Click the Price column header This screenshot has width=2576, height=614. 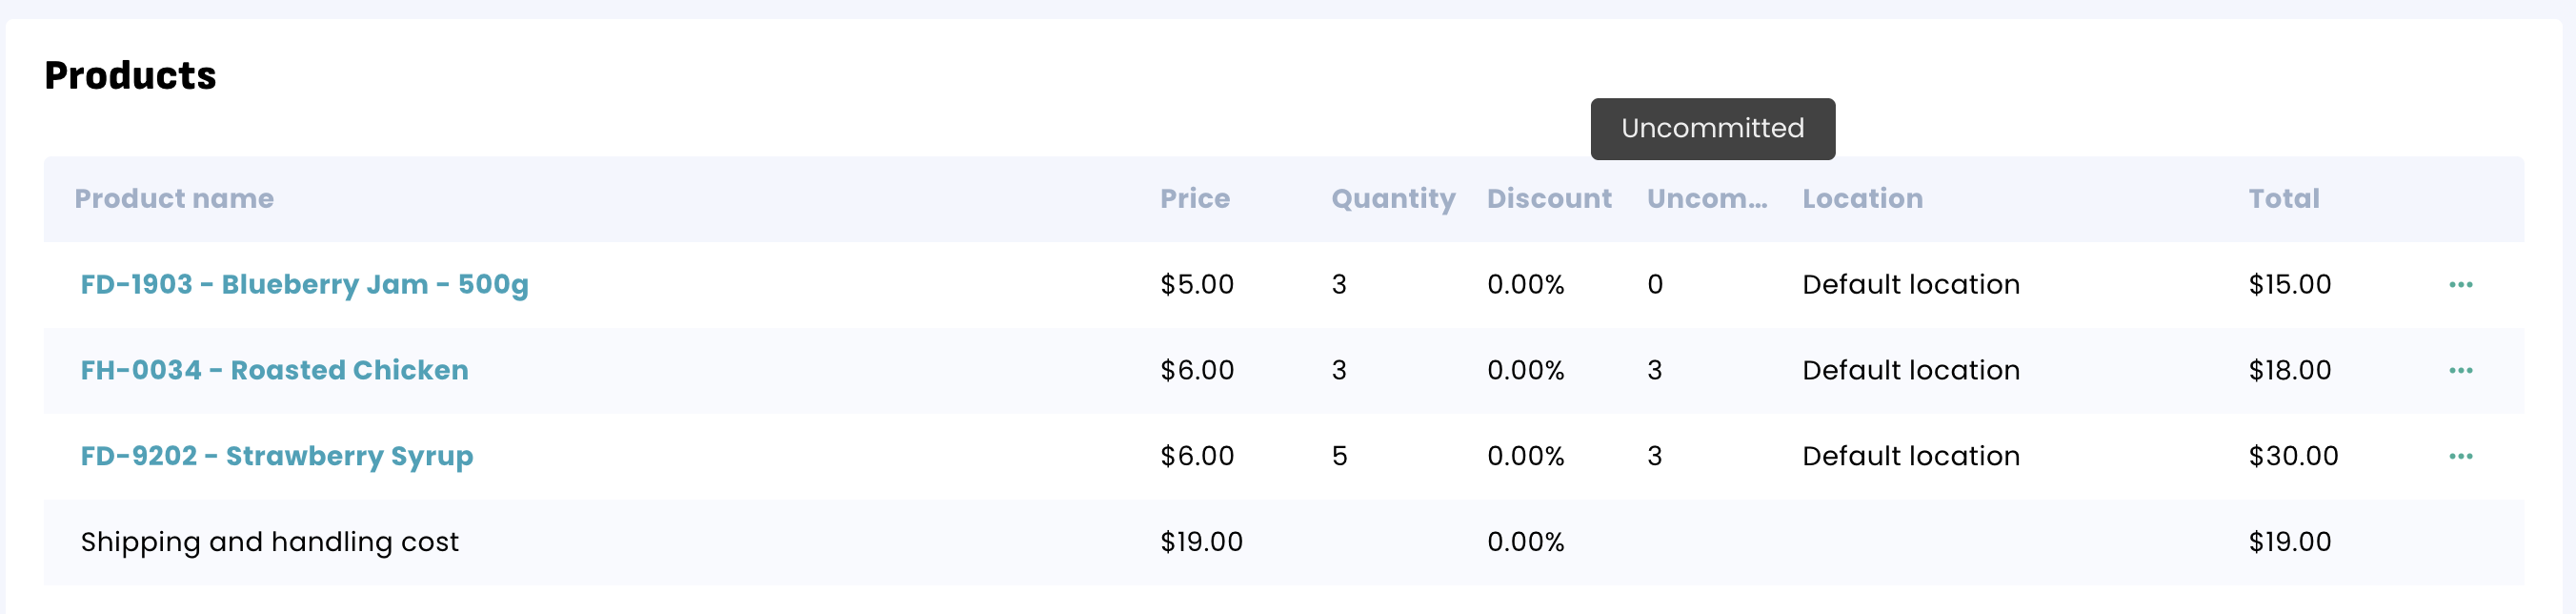pos(1194,199)
